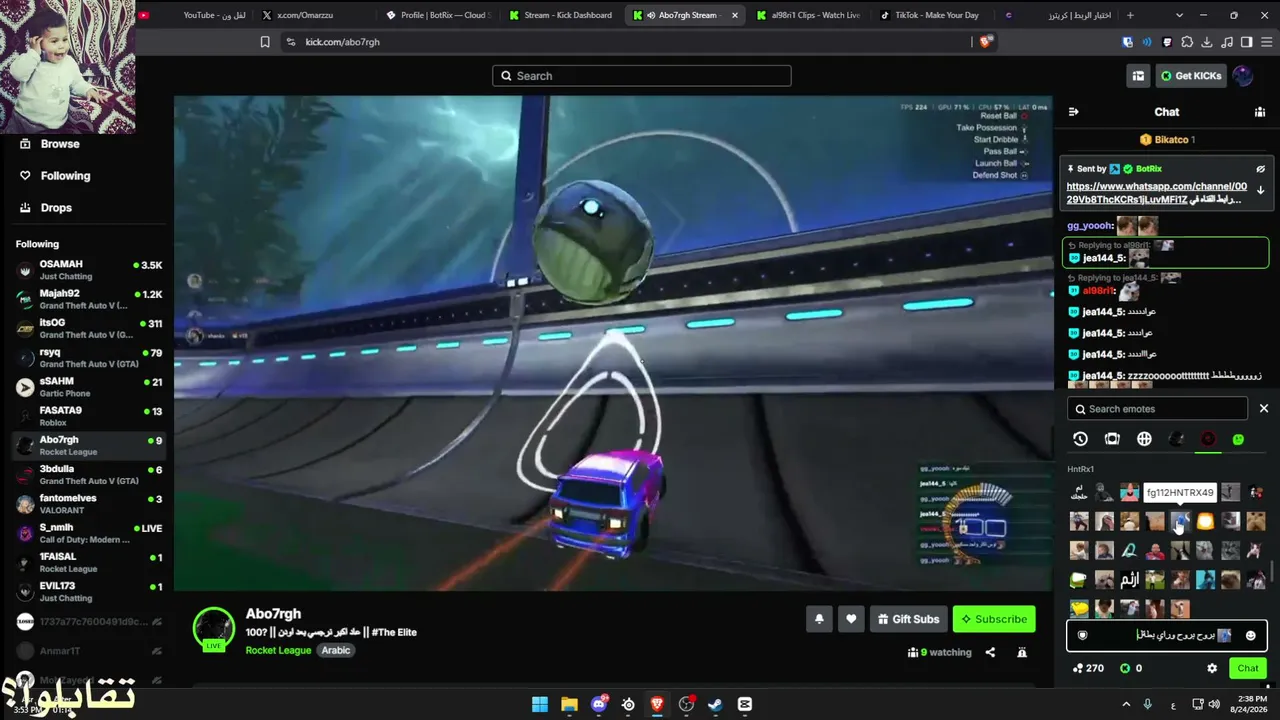Open the Rocket League category link
The height and width of the screenshot is (720, 1280).
coord(279,650)
